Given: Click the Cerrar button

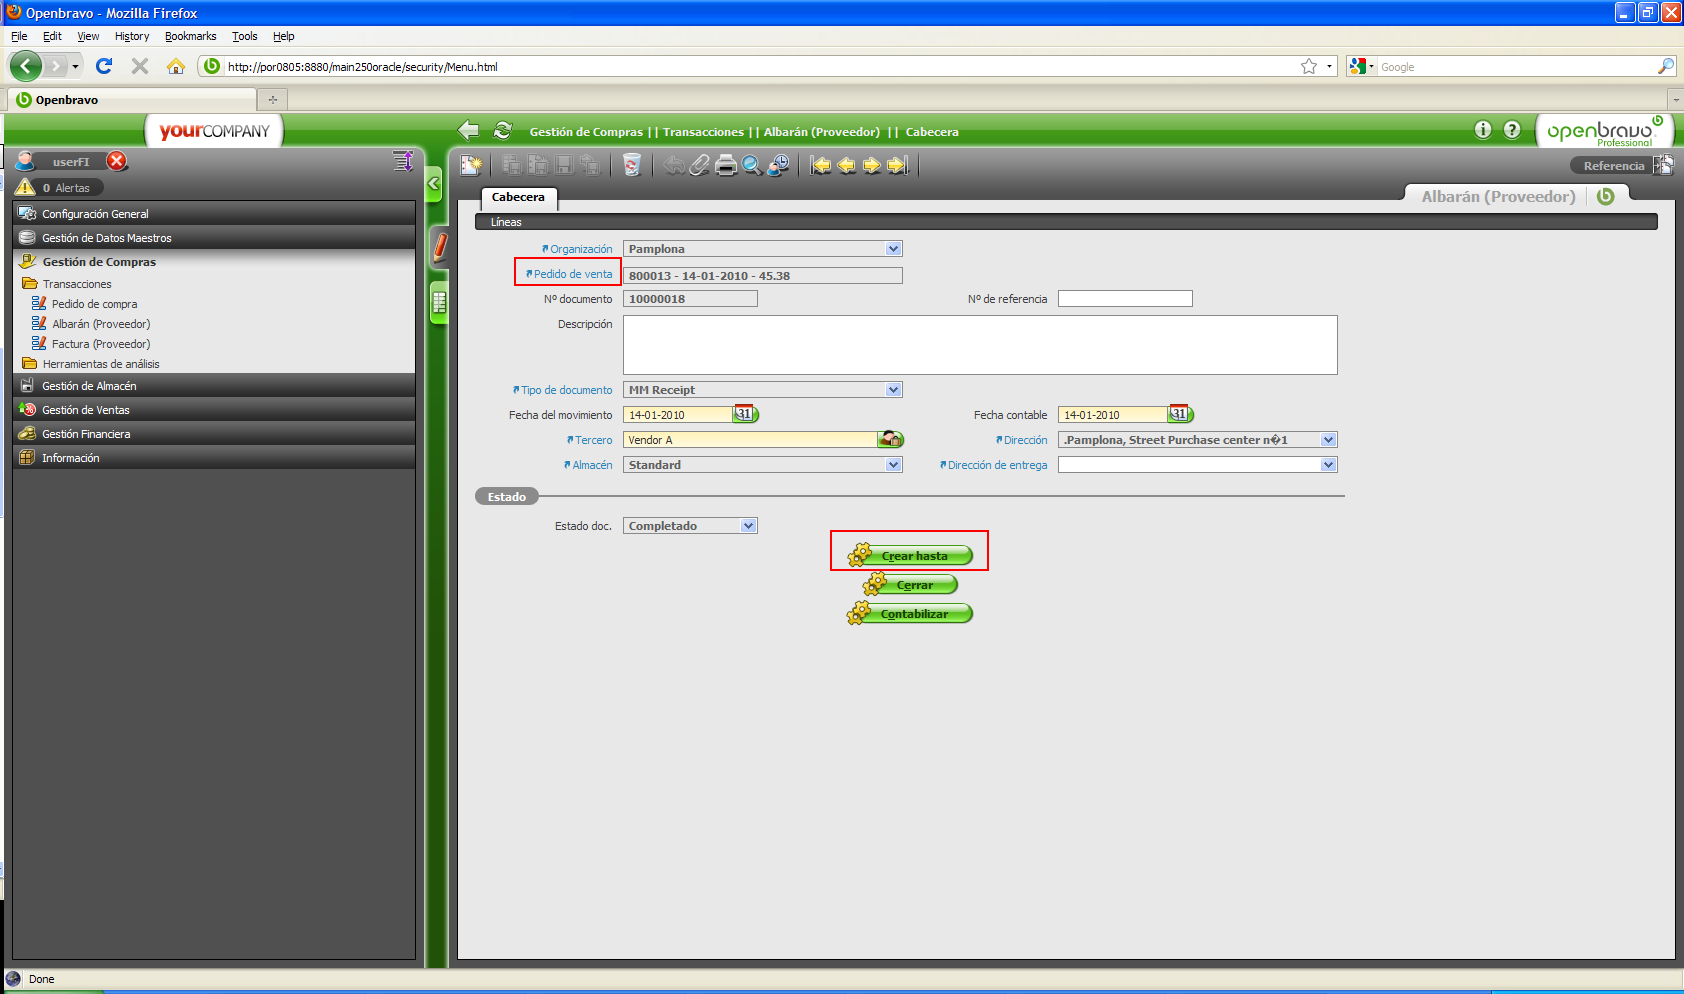Looking at the screenshot, I should [x=910, y=585].
